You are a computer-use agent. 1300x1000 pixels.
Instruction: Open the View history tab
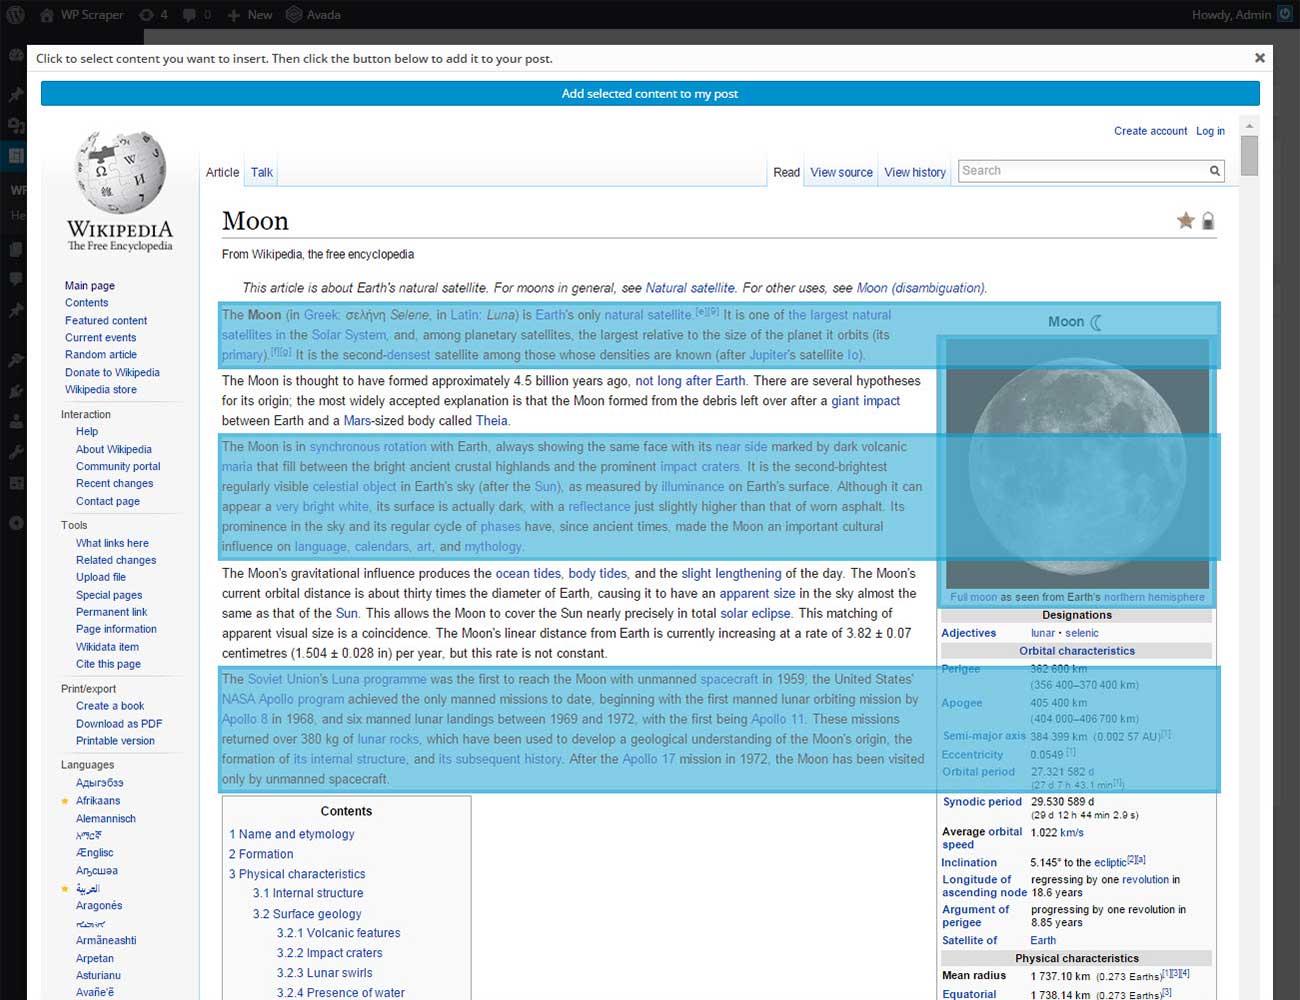coord(915,172)
